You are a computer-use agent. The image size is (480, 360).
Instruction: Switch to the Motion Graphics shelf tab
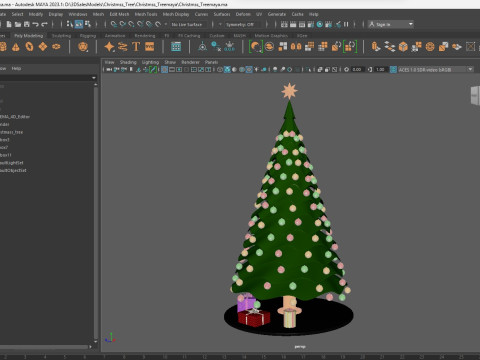[x=271, y=36]
